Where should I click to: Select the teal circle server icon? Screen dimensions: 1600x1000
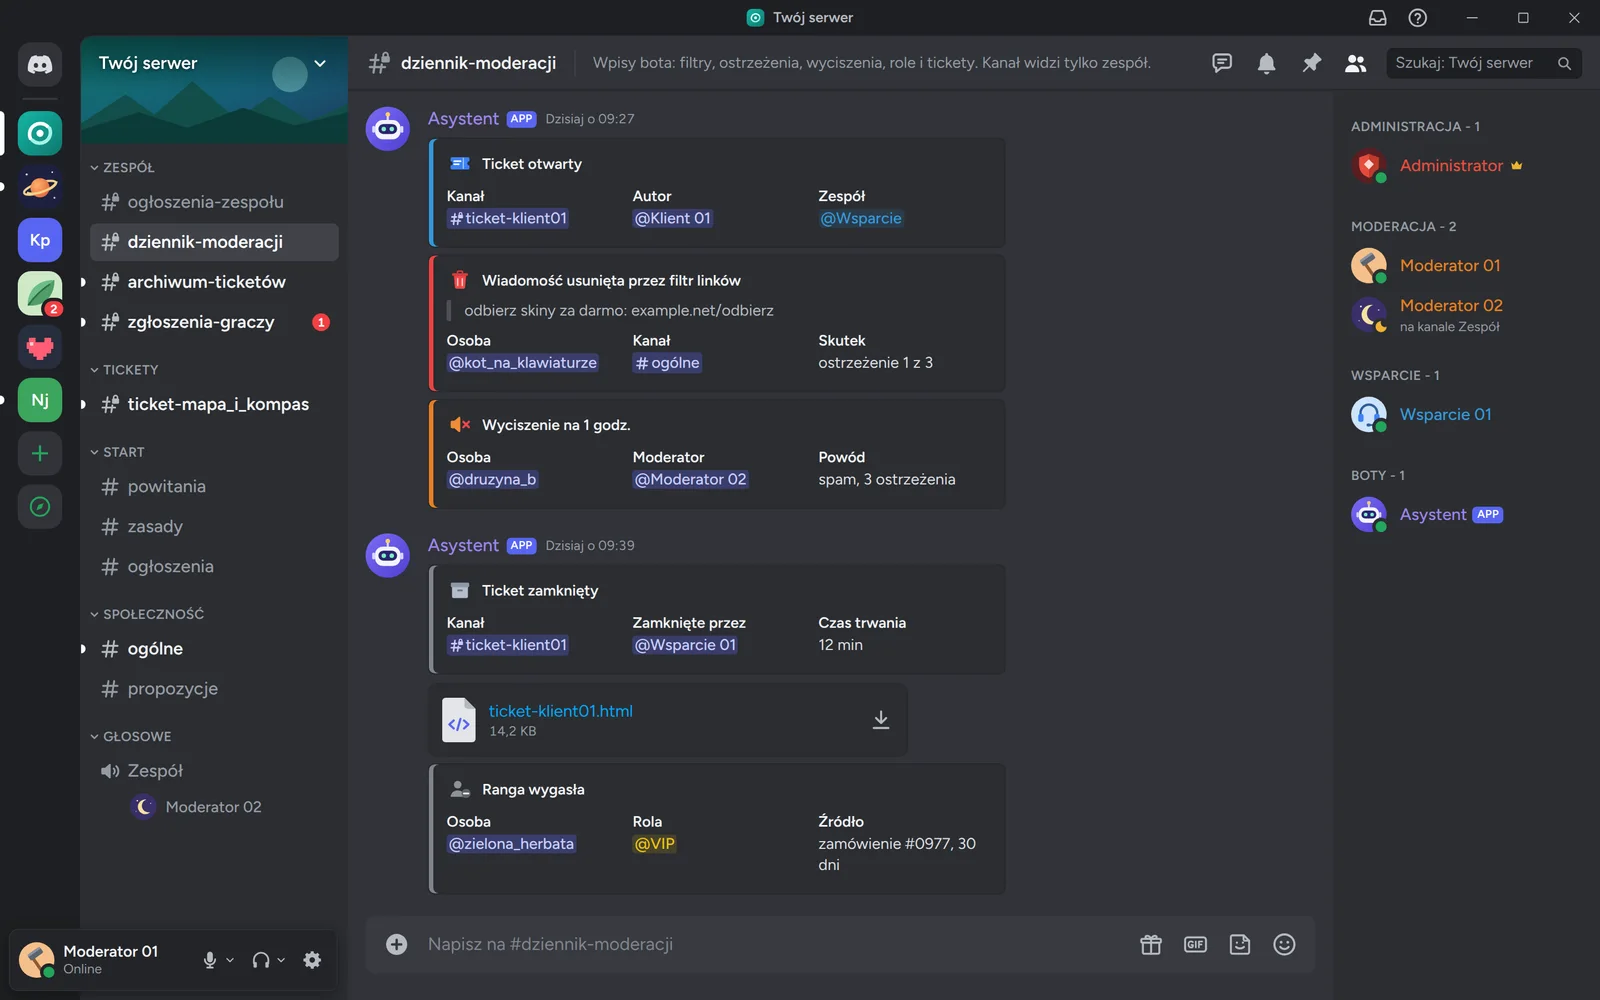point(40,133)
